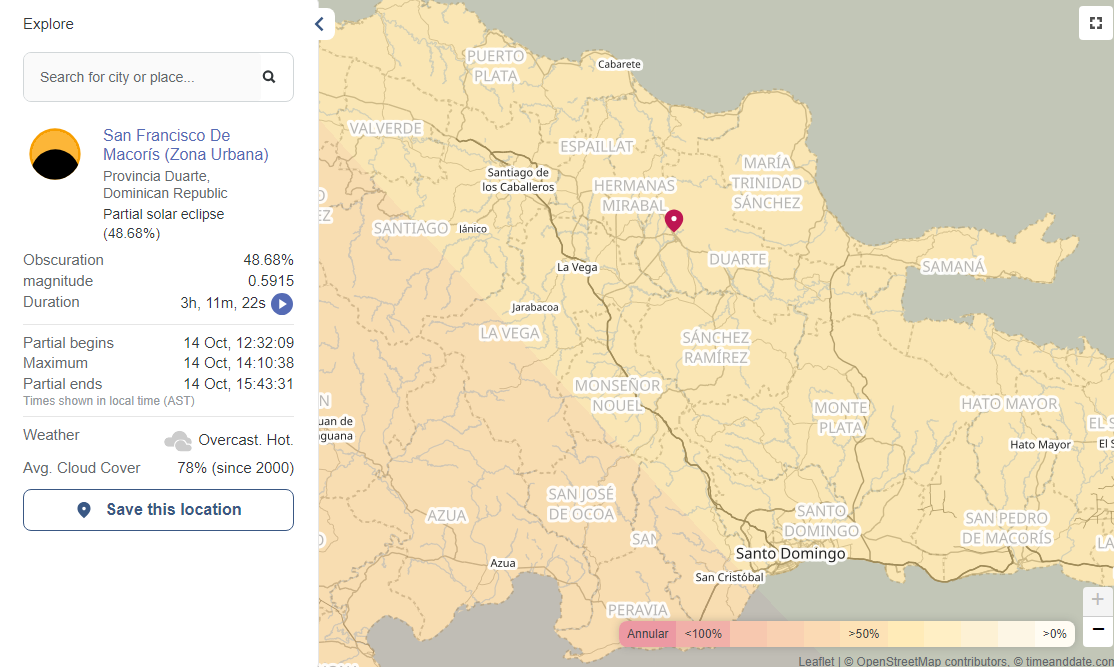Play the eclipse duration animation
1114x667 pixels.
click(x=282, y=303)
